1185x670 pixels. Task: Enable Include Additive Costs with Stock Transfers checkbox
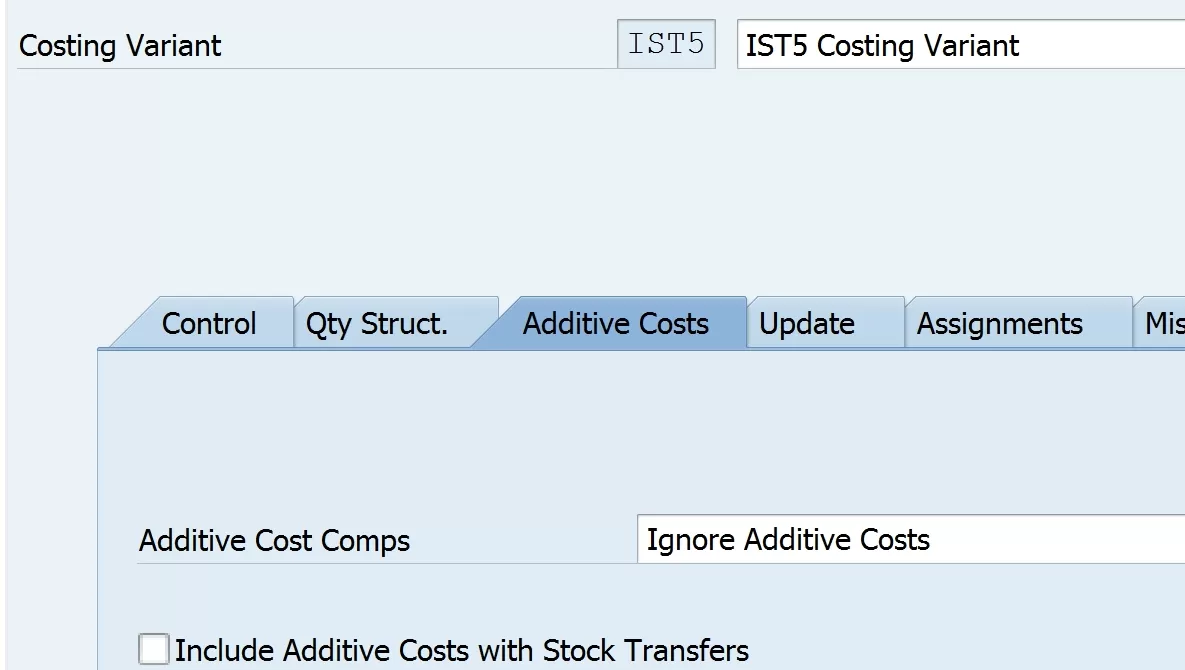click(x=154, y=650)
